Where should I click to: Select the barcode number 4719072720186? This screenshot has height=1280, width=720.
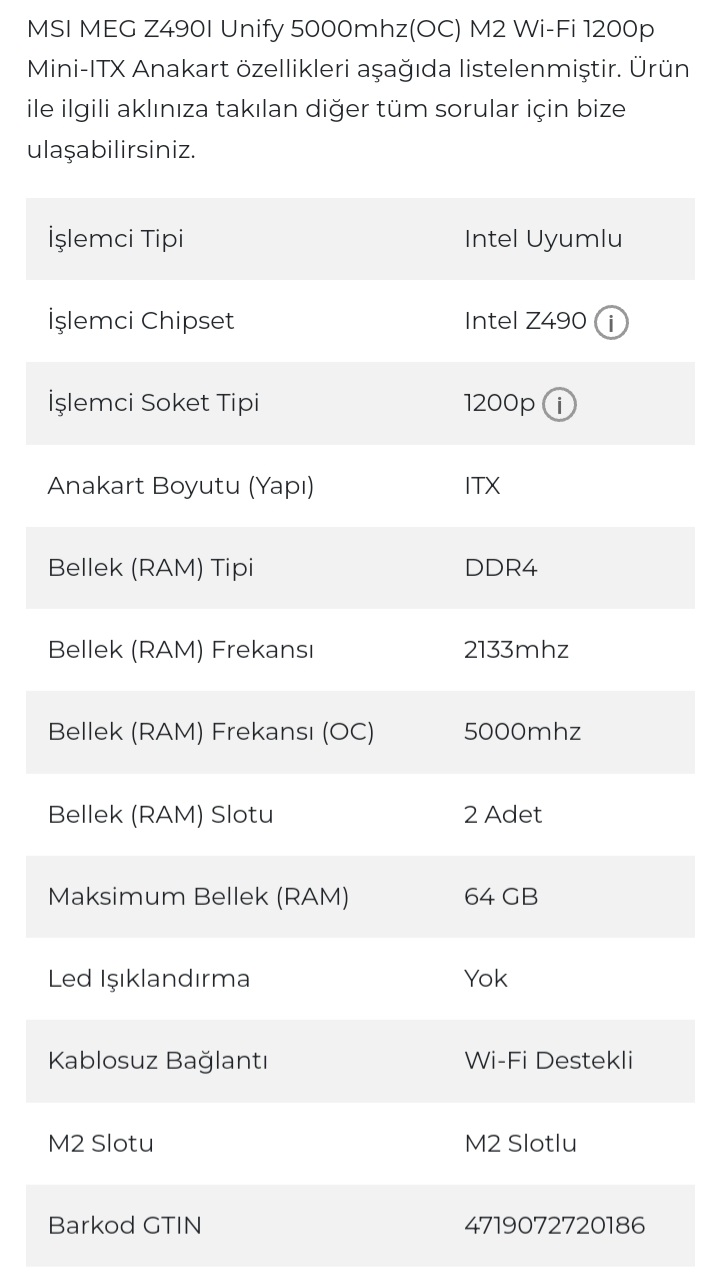tap(555, 1225)
